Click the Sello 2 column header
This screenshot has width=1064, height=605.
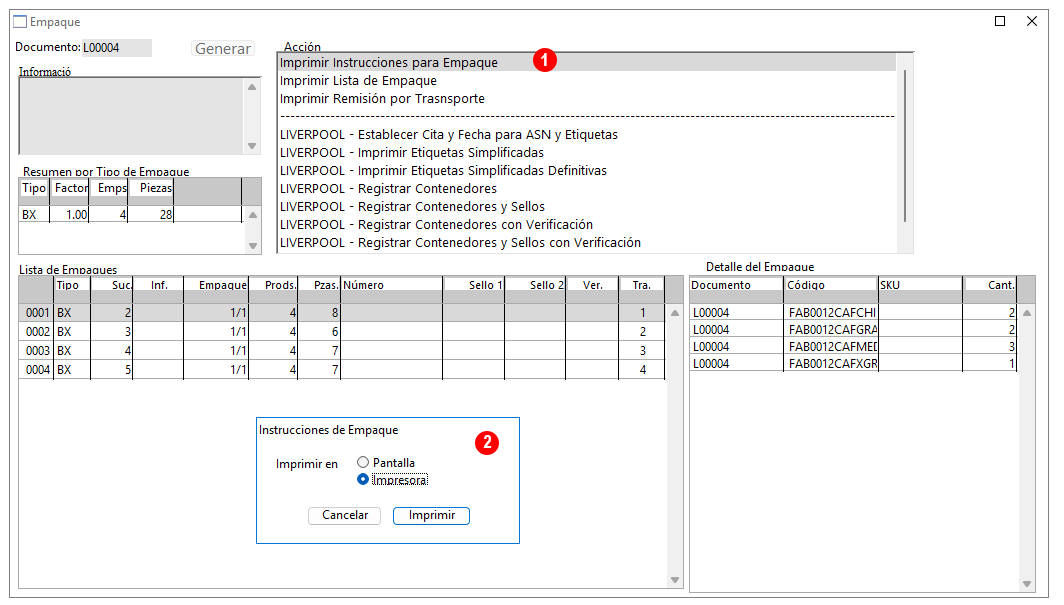tap(535, 285)
